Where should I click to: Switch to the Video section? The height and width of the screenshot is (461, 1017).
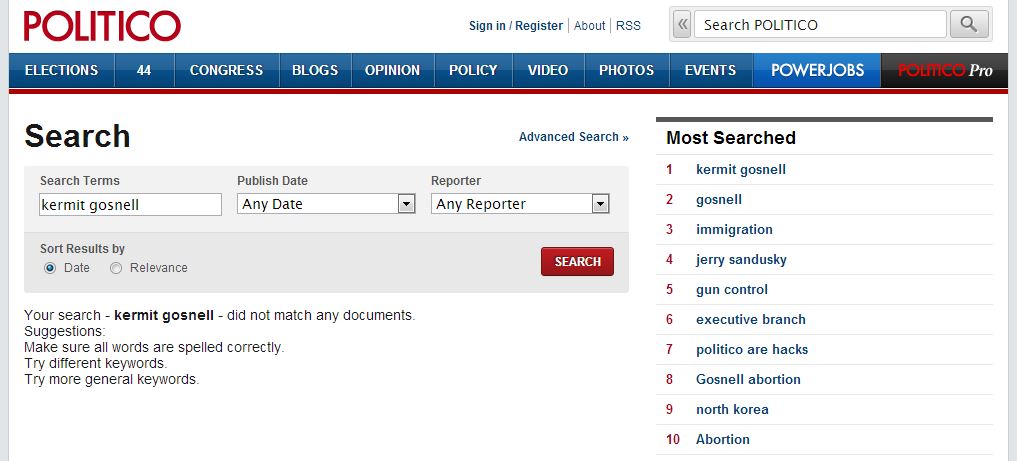tap(547, 70)
